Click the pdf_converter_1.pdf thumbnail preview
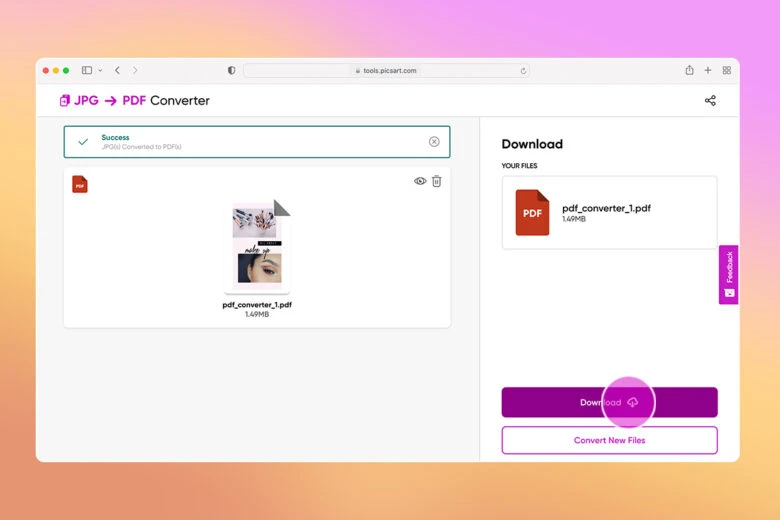Viewport: 780px width, 520px height. (257, 244)
